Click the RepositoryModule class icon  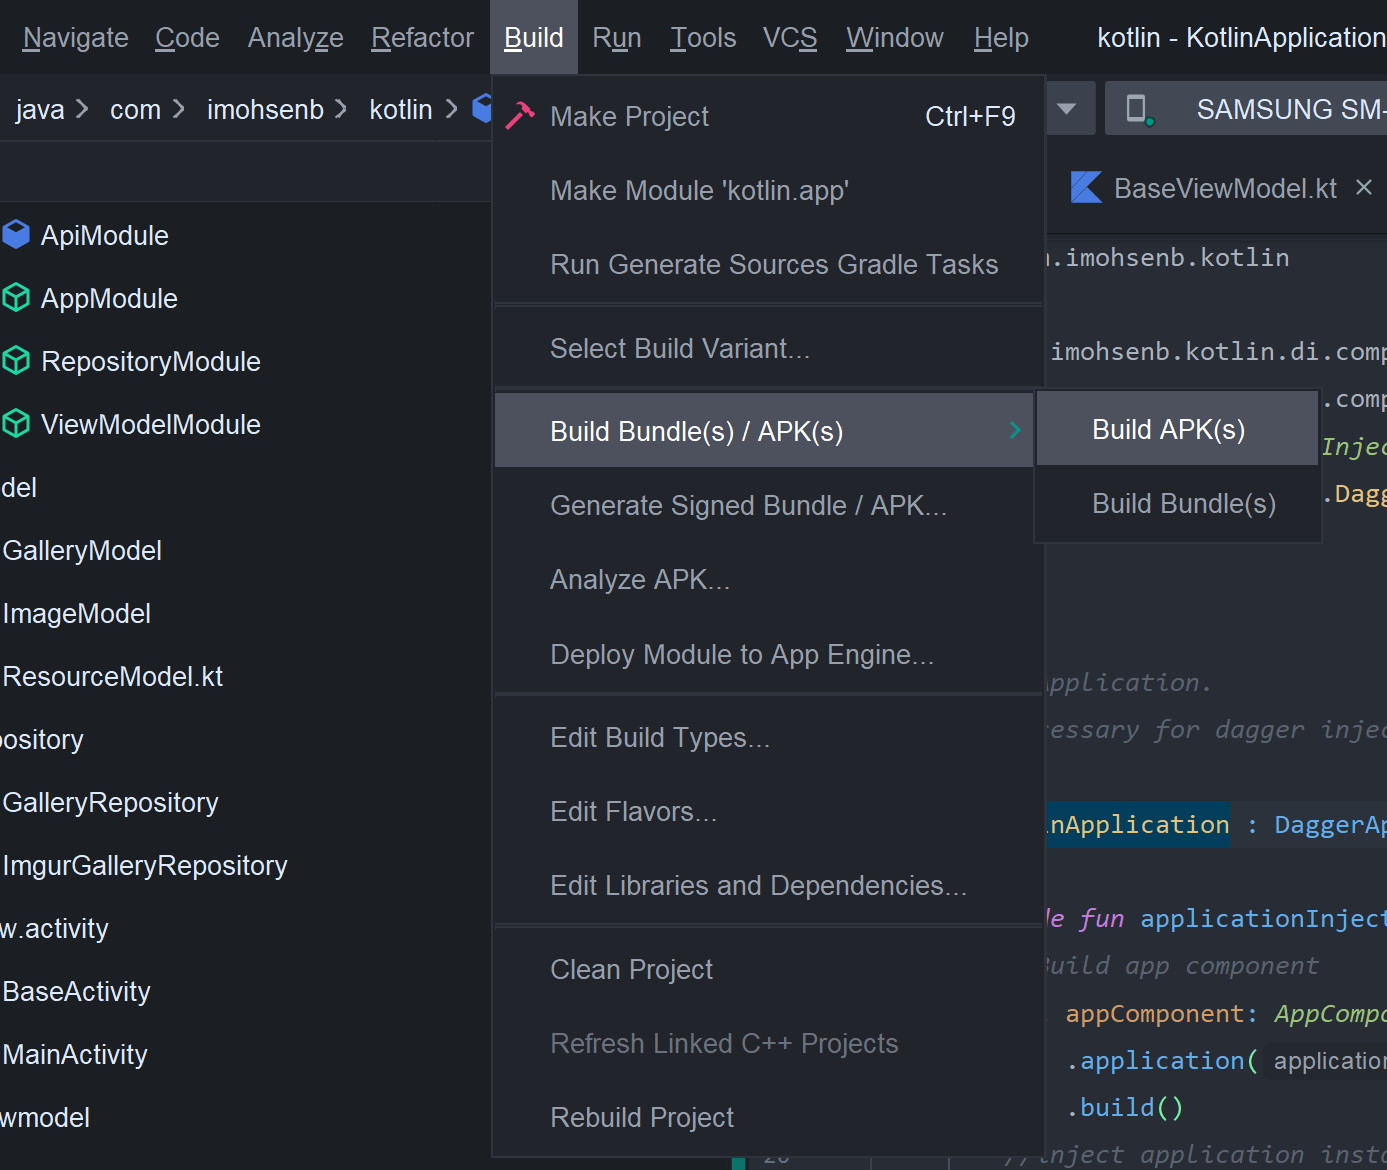pyautogui.click(x=16, y=361)
